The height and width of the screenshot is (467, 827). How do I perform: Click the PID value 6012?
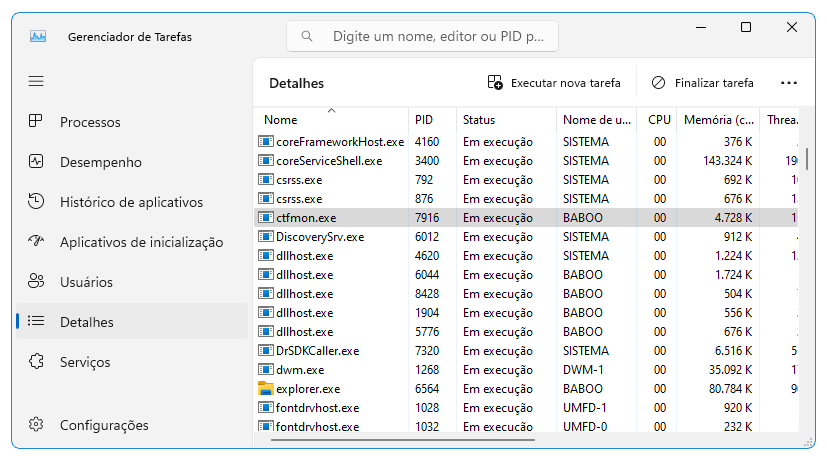tap(427, 237)
